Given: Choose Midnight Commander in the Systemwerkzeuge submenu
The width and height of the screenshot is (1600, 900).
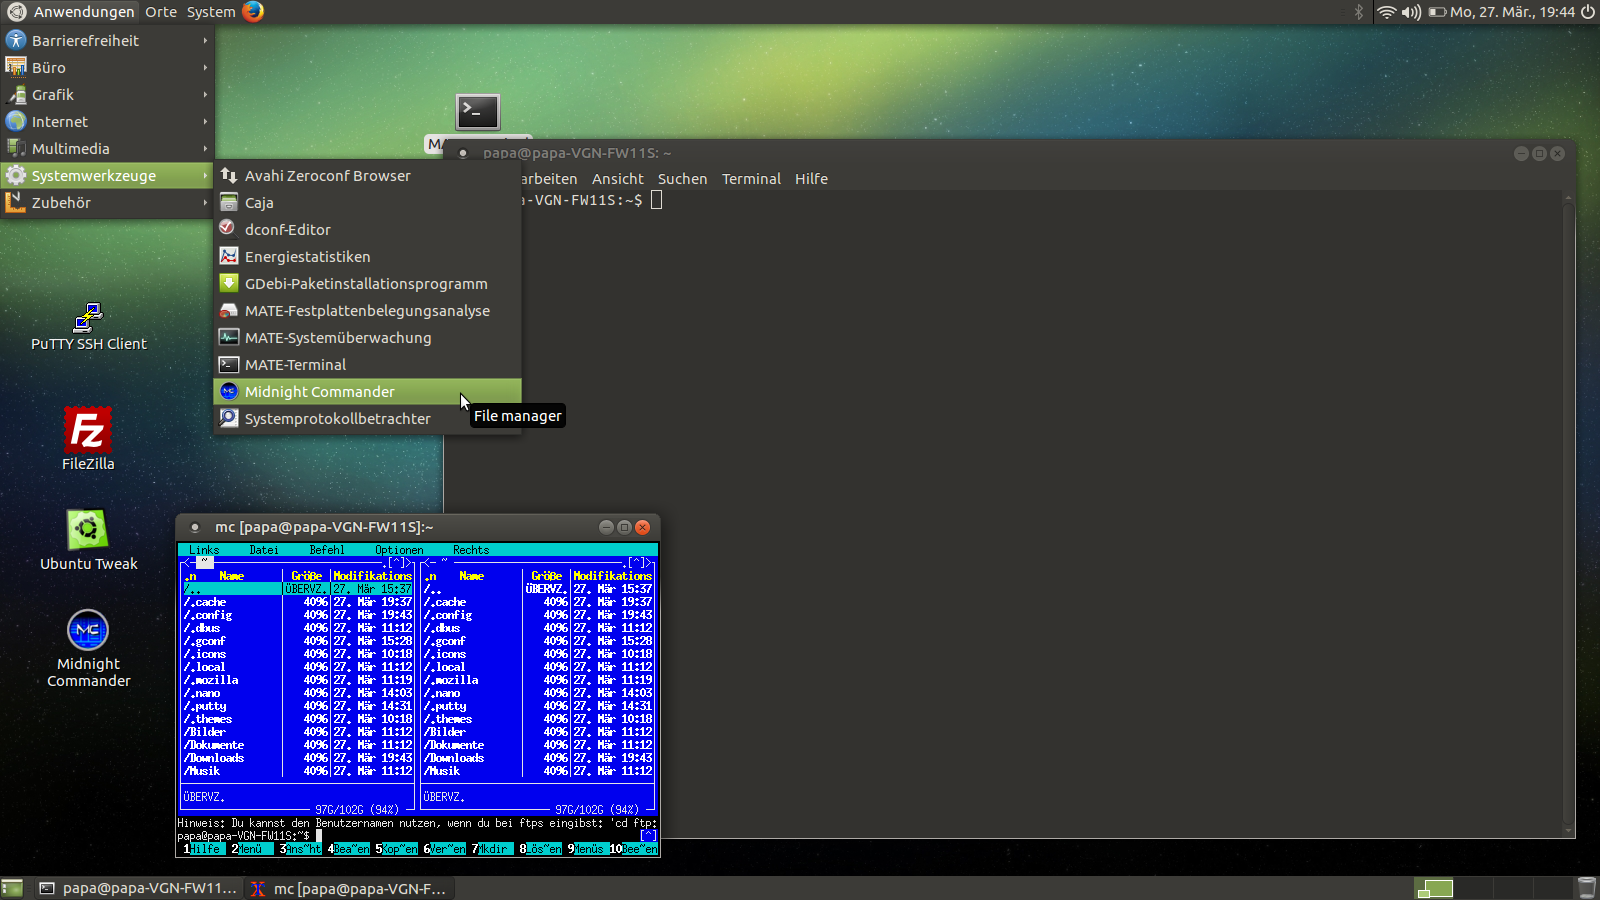Looking at the screenshot, I should click(368, 391).
